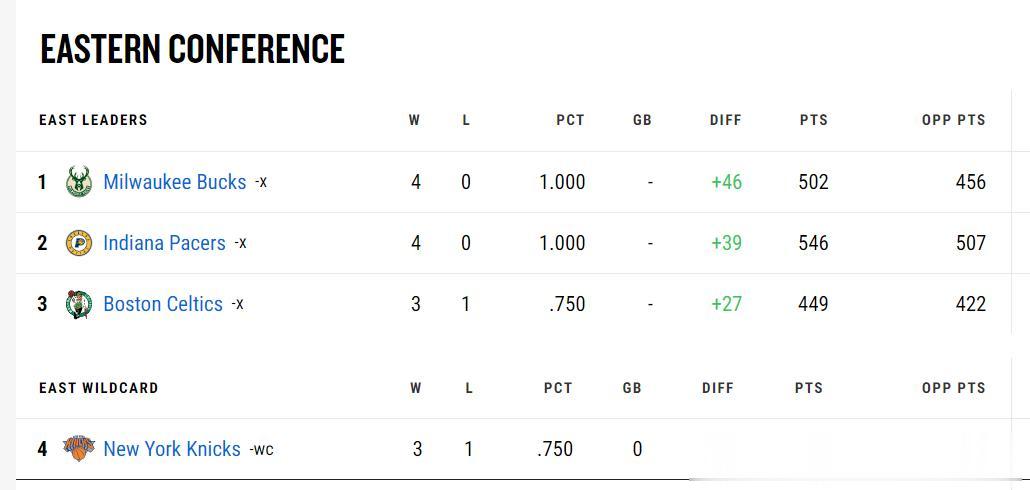This screenshot has width=1030, height=490.
Task: Click the Boston Celtics team logo
Action: click(x=79, y=304)
